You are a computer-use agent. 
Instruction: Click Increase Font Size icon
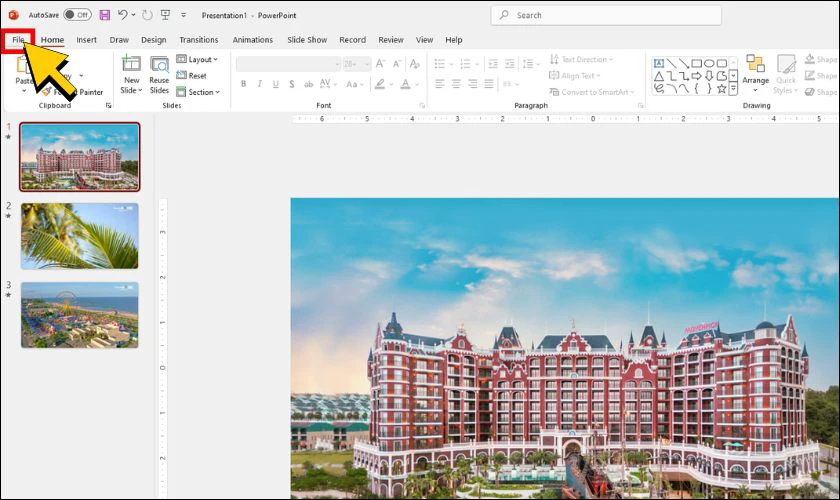[x=380, y=64]
